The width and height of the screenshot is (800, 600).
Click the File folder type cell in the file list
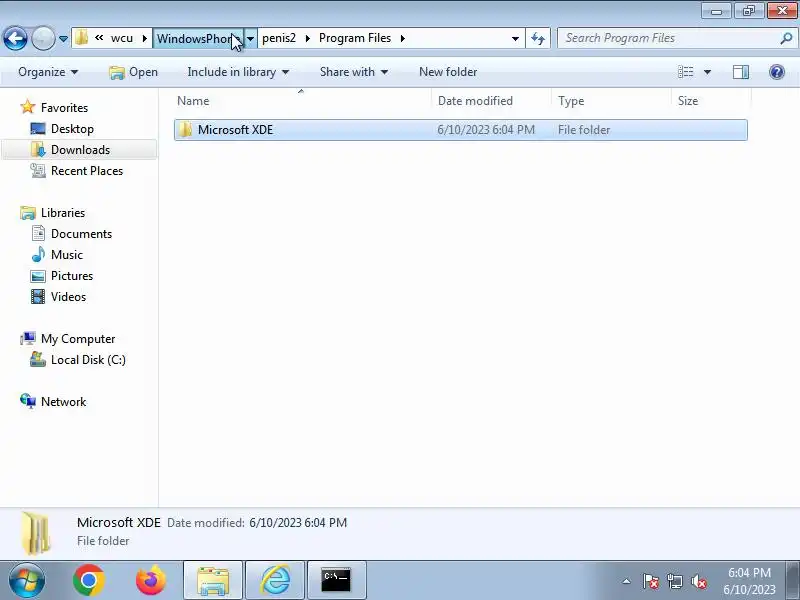click(584, 130)
